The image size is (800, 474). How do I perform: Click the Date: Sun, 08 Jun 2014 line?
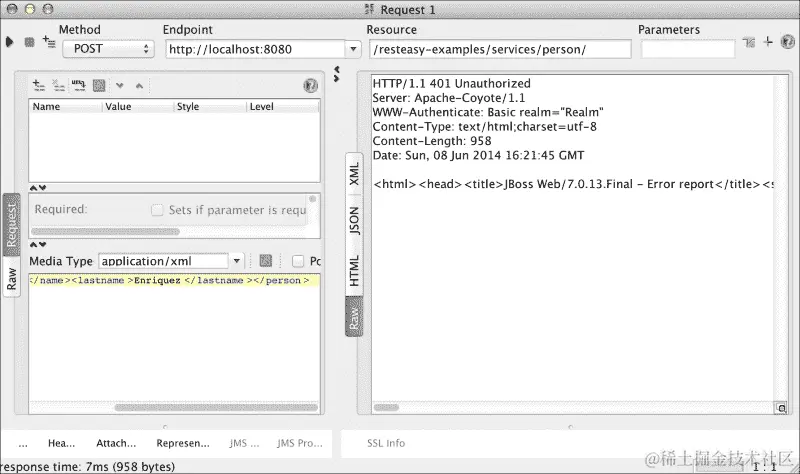point(478,155)
